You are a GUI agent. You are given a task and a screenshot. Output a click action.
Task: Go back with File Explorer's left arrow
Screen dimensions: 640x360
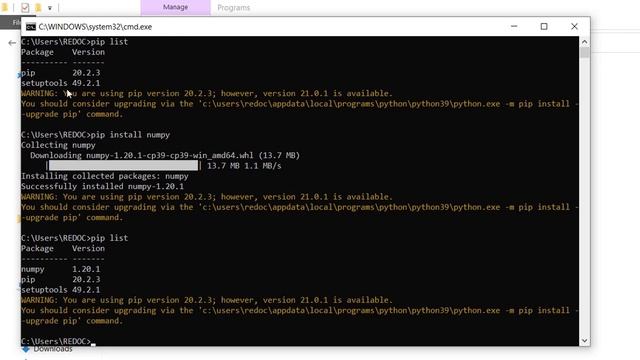(12, 42)
